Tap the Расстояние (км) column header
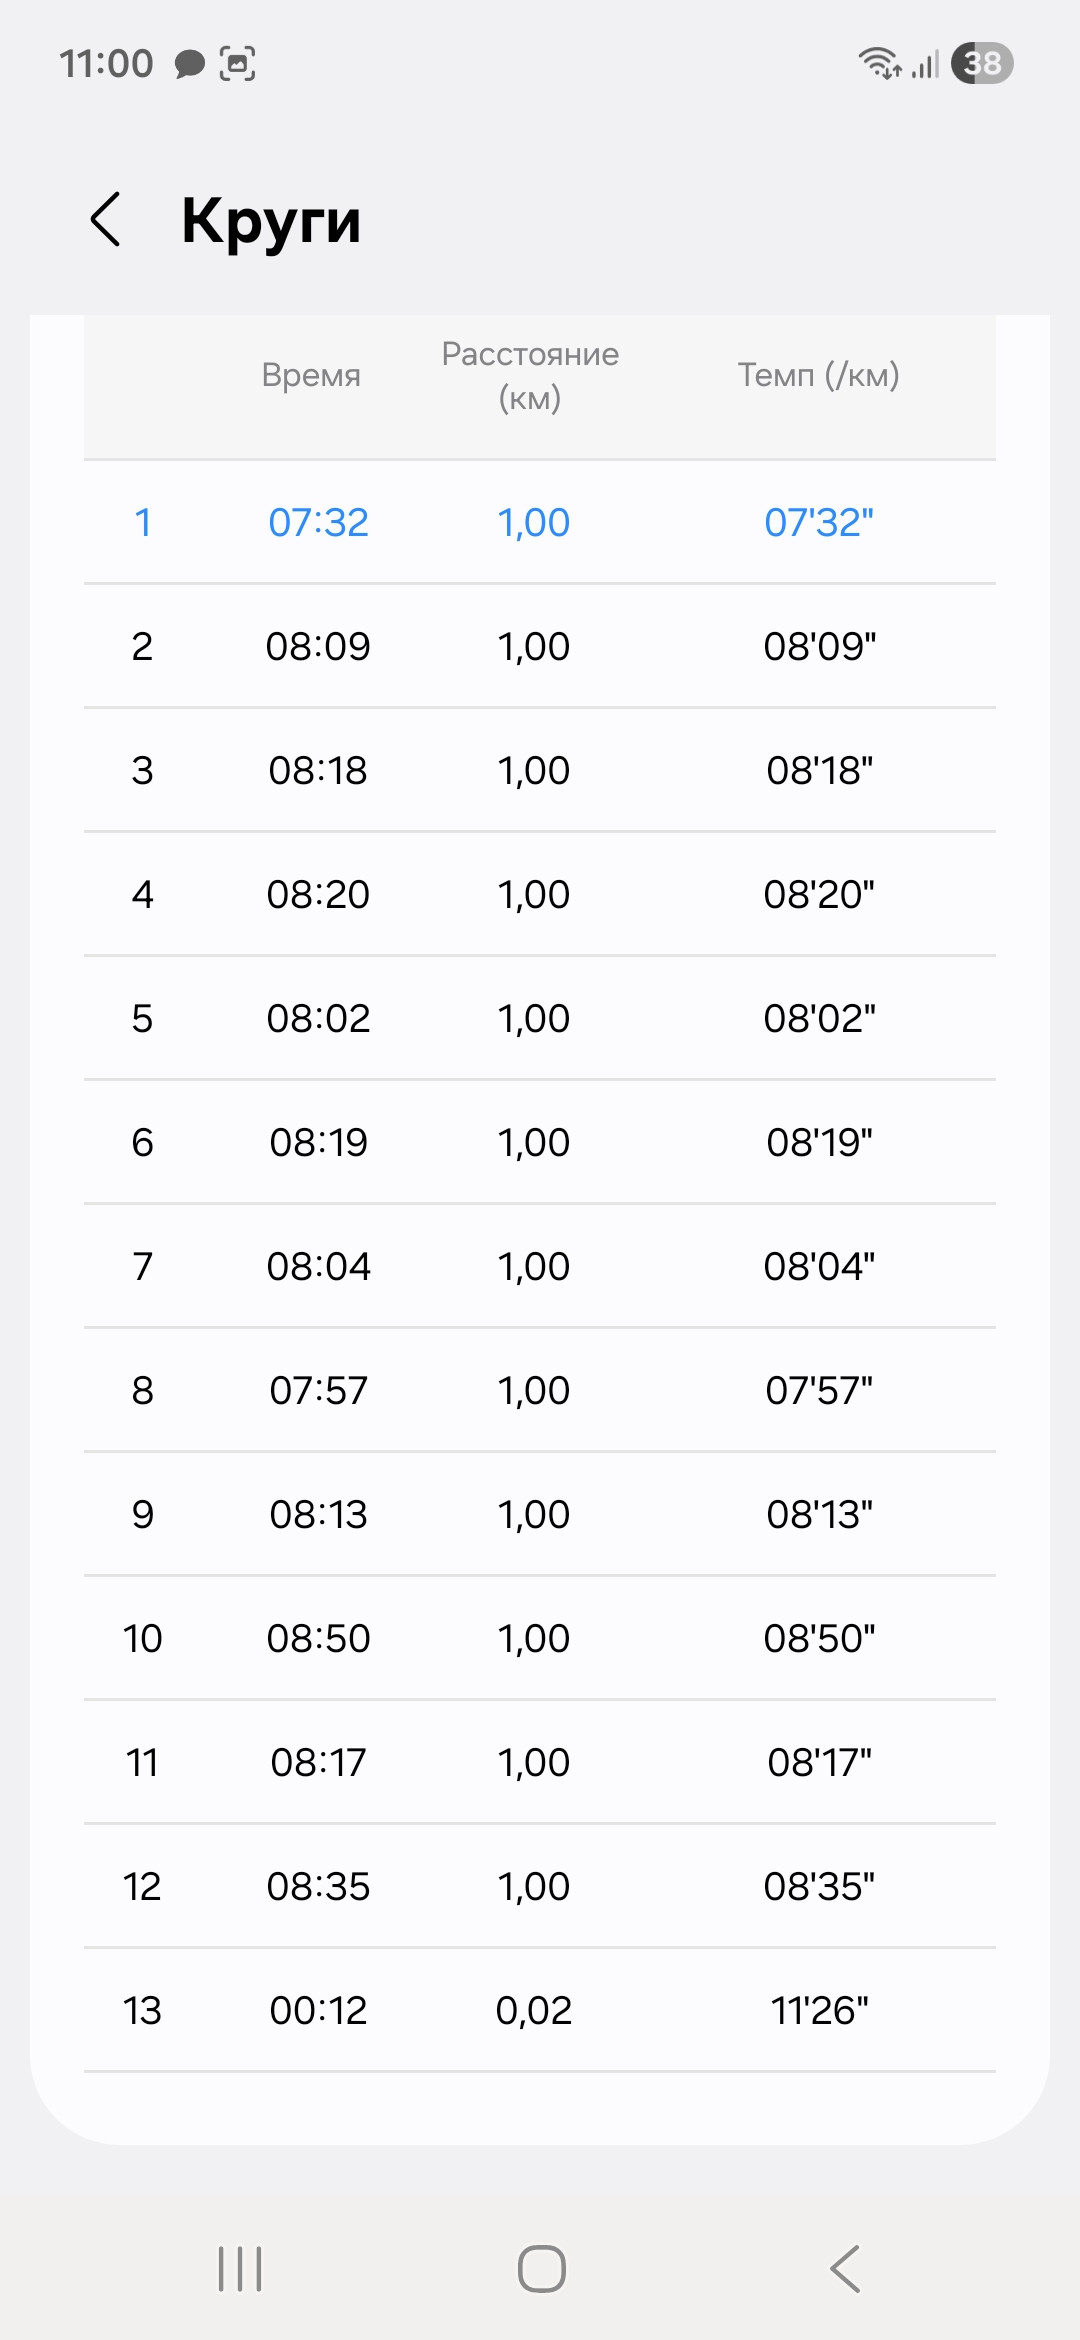 coord(530,375)
